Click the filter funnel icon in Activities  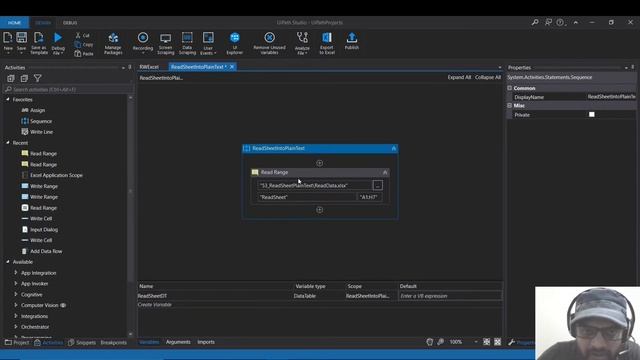click(38, 78)
